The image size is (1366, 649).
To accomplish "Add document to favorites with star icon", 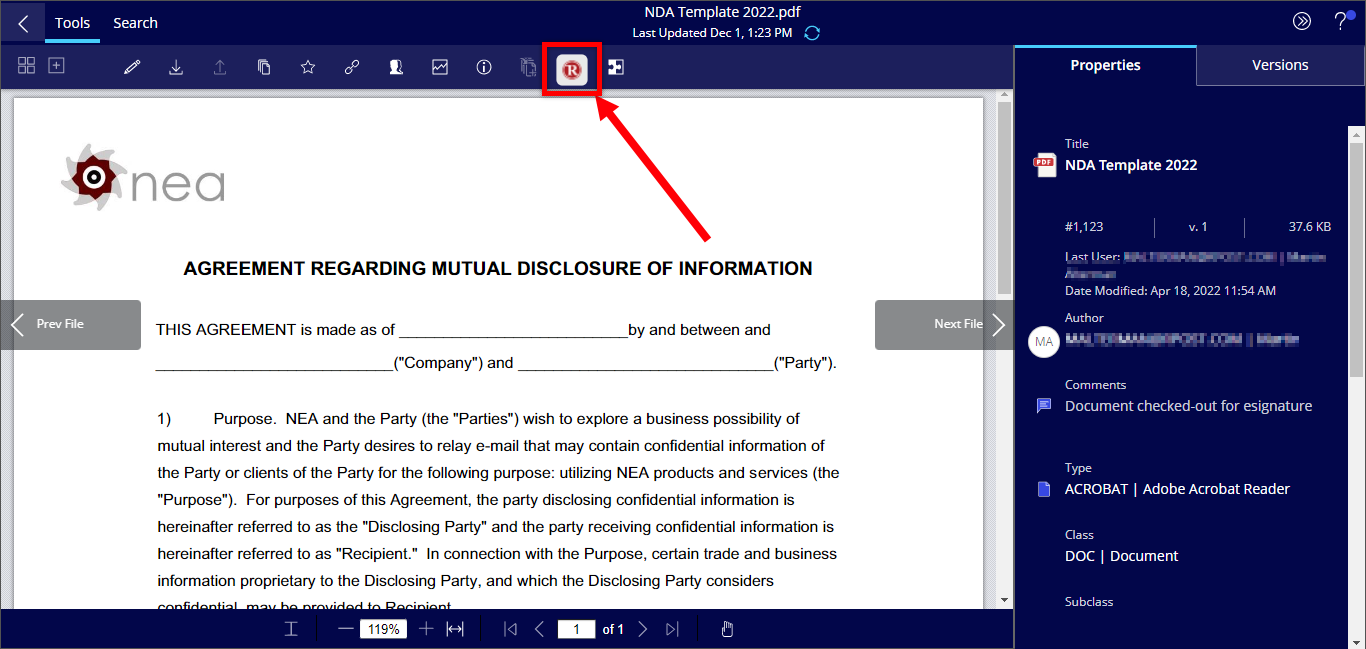I will 308,68.
